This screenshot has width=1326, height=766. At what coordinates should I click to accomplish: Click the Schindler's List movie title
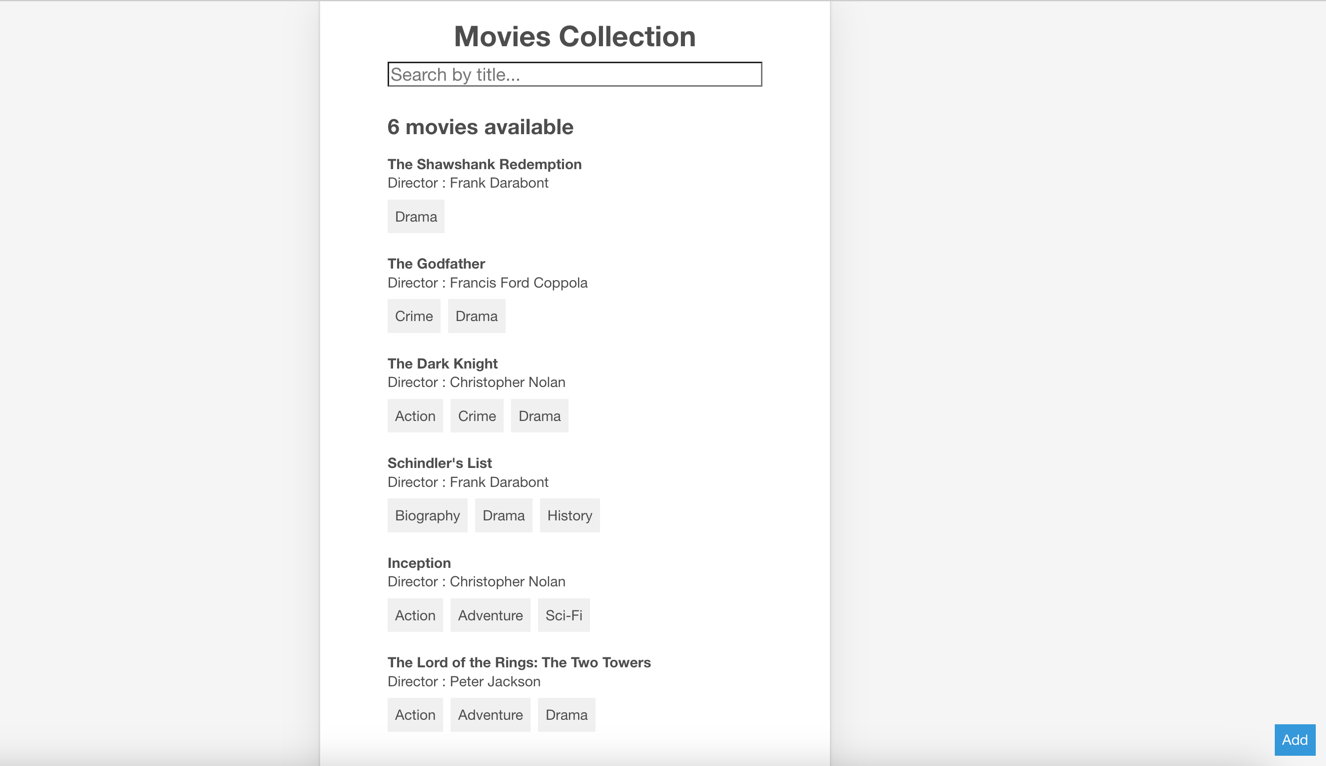tap(439, 463)
